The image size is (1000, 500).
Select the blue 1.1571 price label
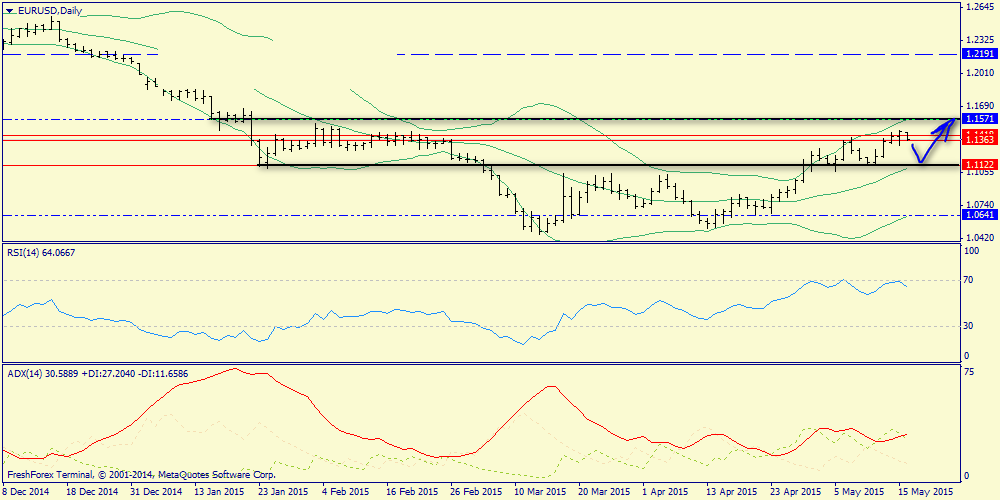coord(977,118)
